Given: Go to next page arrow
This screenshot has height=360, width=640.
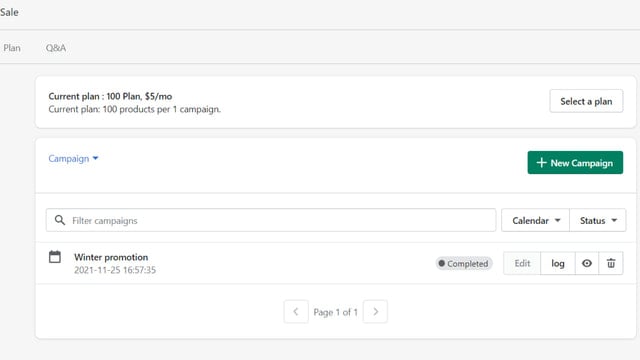Looking at the screenshot, I should (375, 312).
